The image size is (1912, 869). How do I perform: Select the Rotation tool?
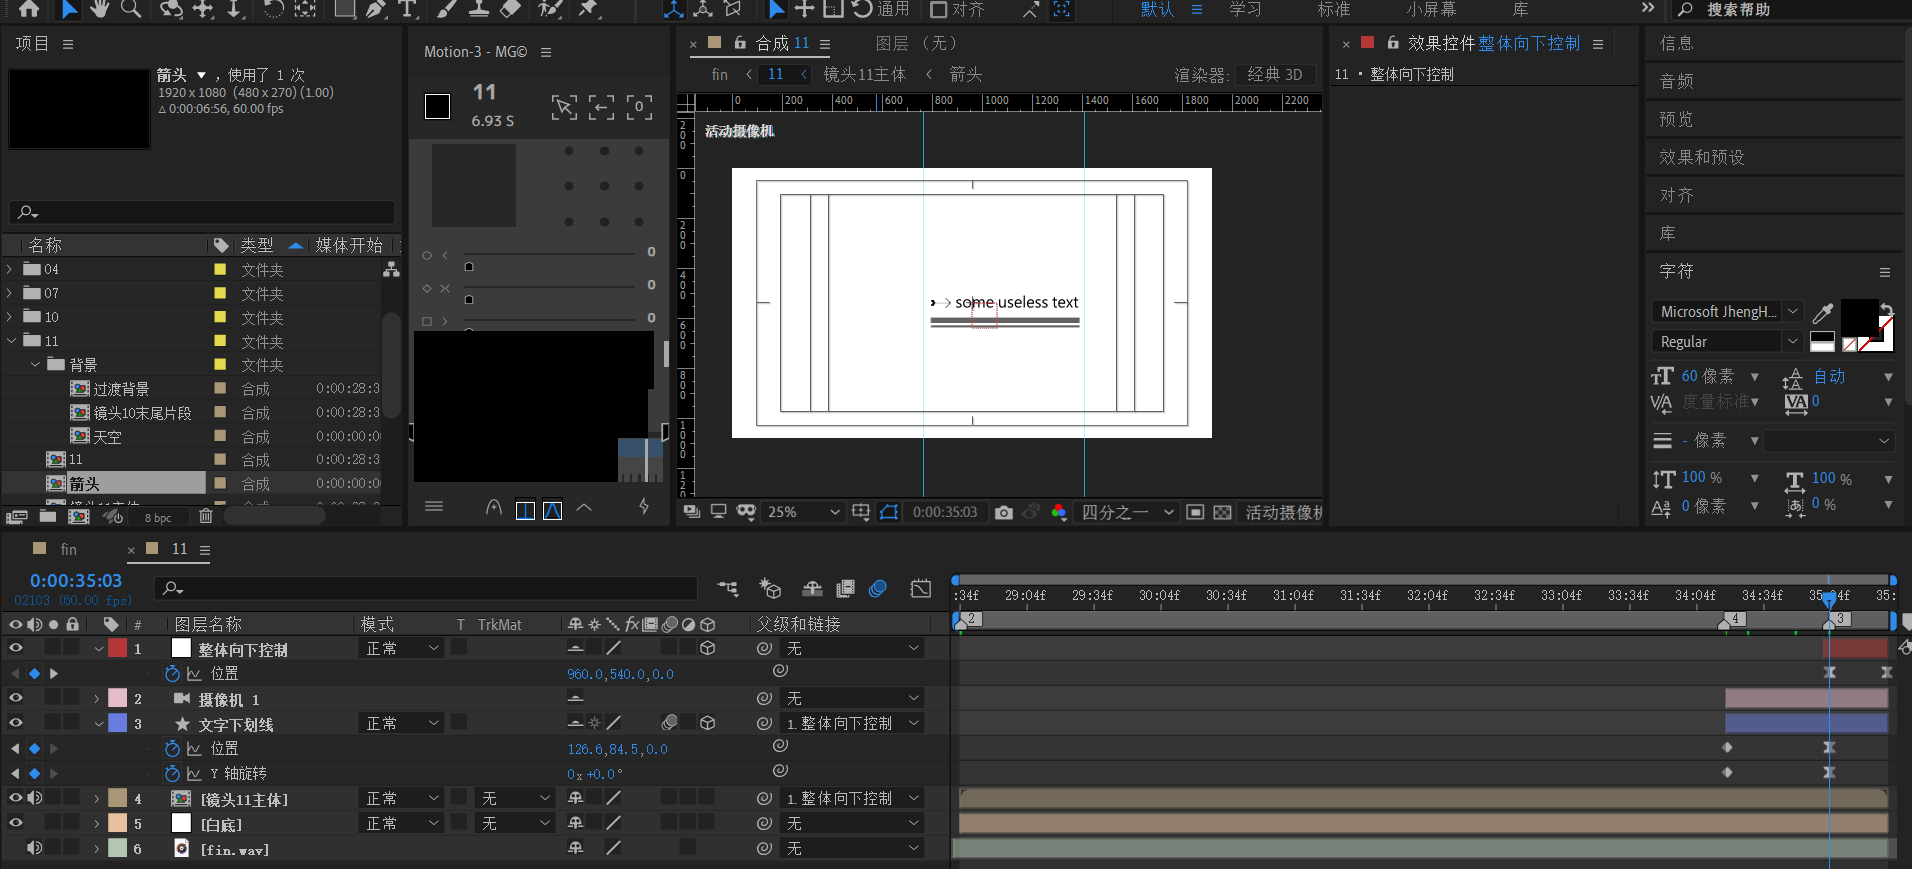(273, 9)
